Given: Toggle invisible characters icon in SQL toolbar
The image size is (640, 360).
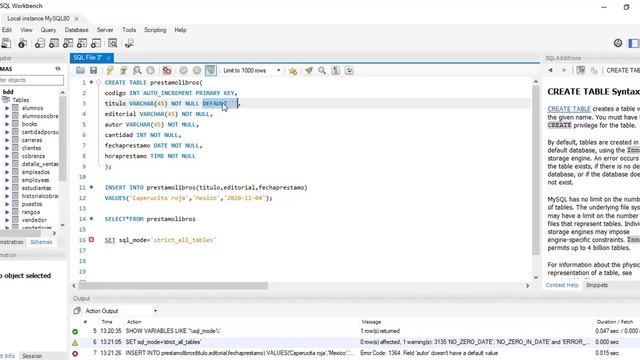Looking at the screenshot, I should [x=336, y=71].
